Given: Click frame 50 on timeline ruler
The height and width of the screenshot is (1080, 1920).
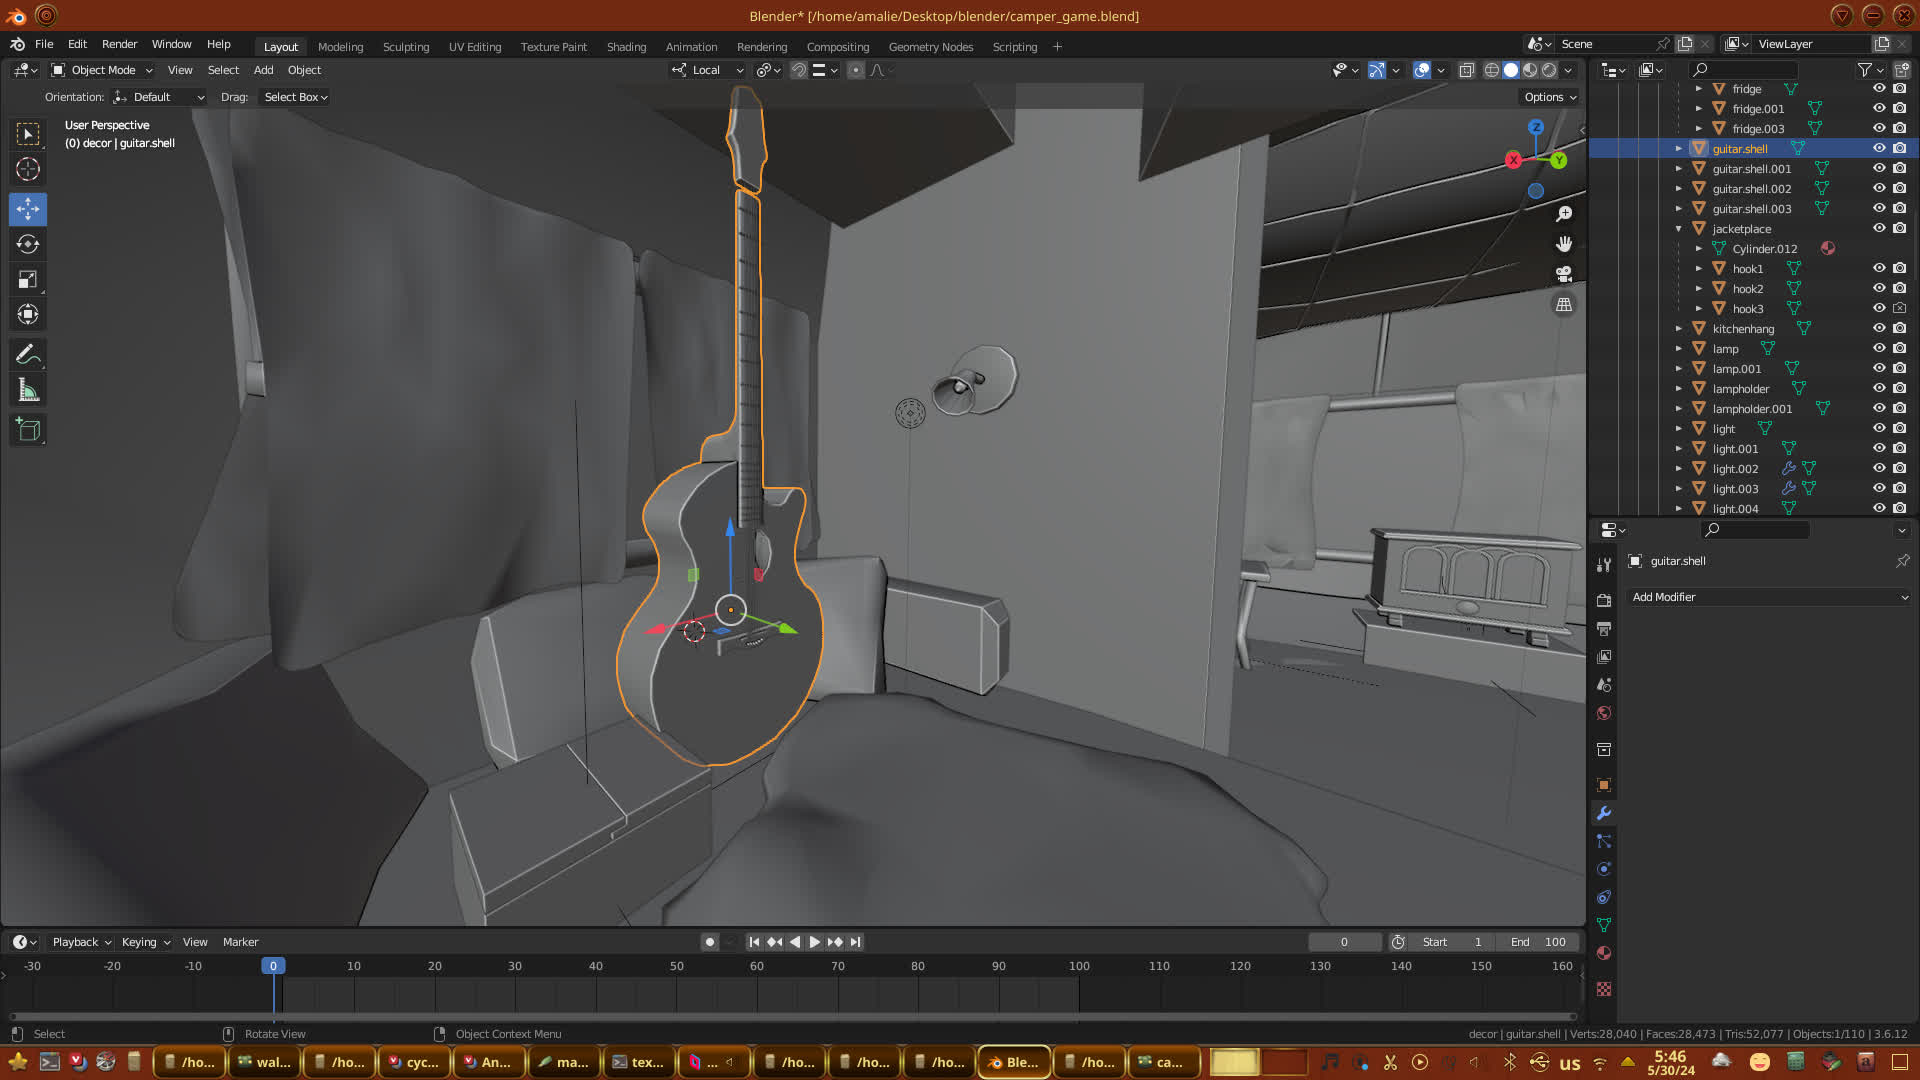Looking at the screenshot, I should tap(676, 966).
